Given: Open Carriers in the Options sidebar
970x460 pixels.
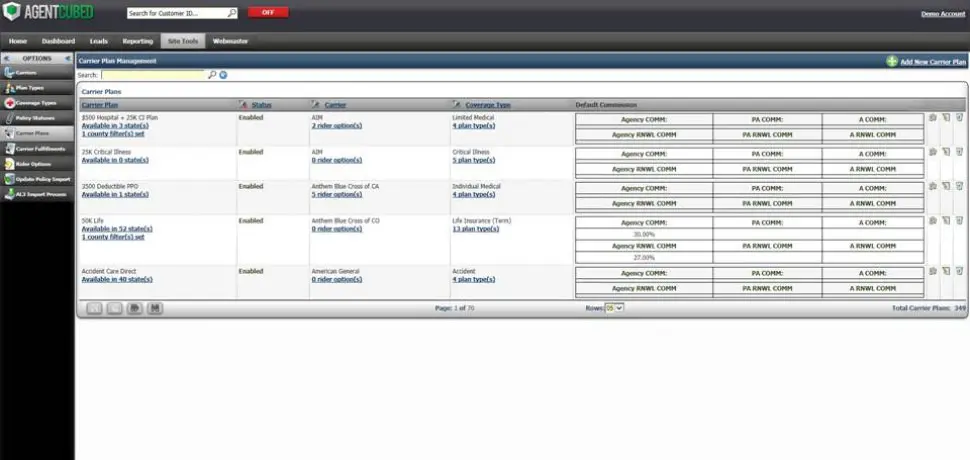Looking at the screenshot, I should 37,73.
